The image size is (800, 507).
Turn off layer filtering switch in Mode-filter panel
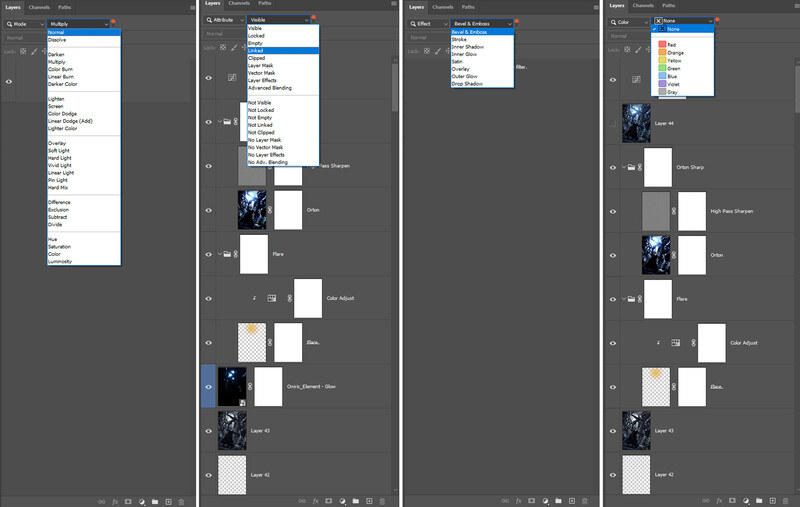click(x=113, y=22)
